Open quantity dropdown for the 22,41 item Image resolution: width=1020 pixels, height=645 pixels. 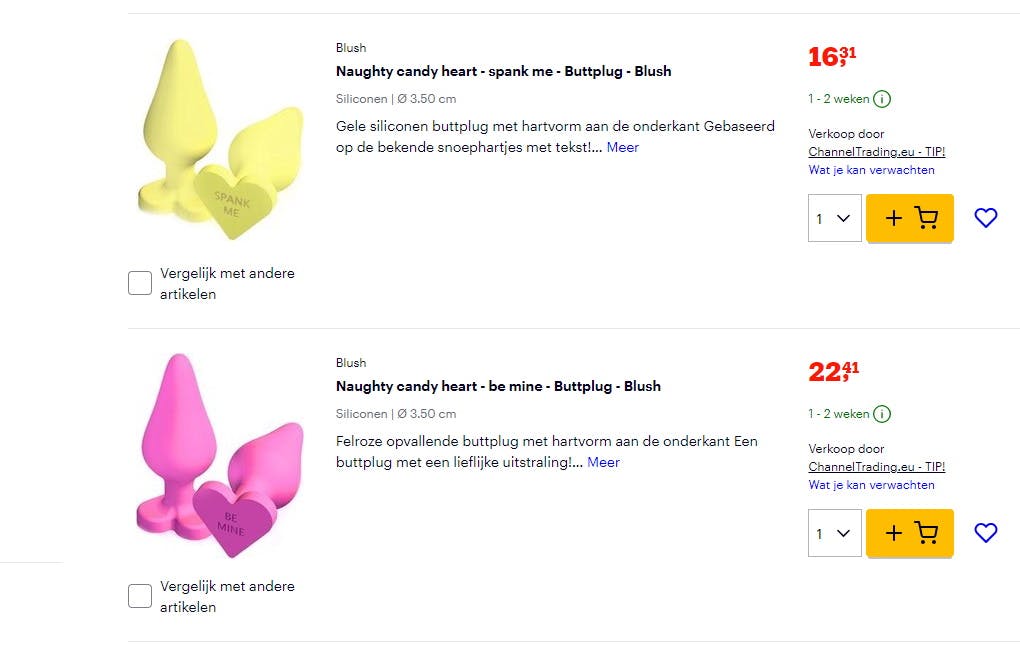click(x=834, y=533)
